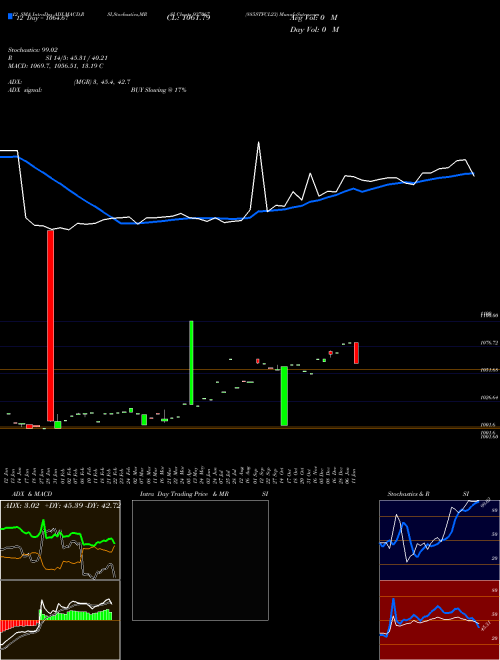
Task: Click the green +DY line in ADX chart
Action: coord(58,535)
